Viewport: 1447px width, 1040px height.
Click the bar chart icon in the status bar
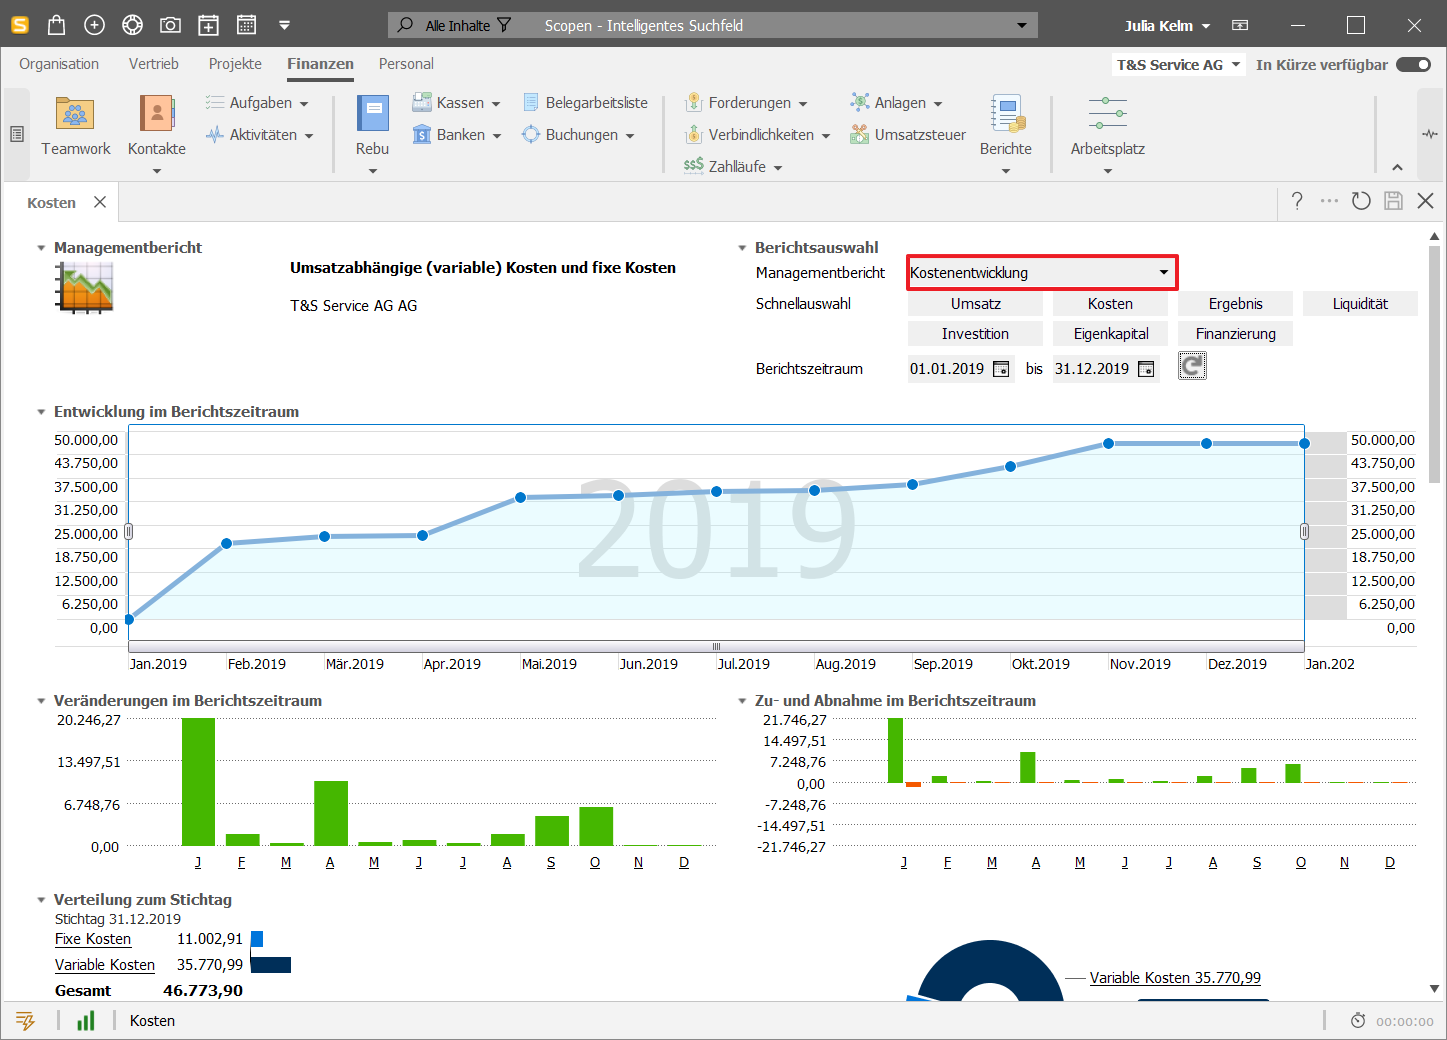(86, 1020)
